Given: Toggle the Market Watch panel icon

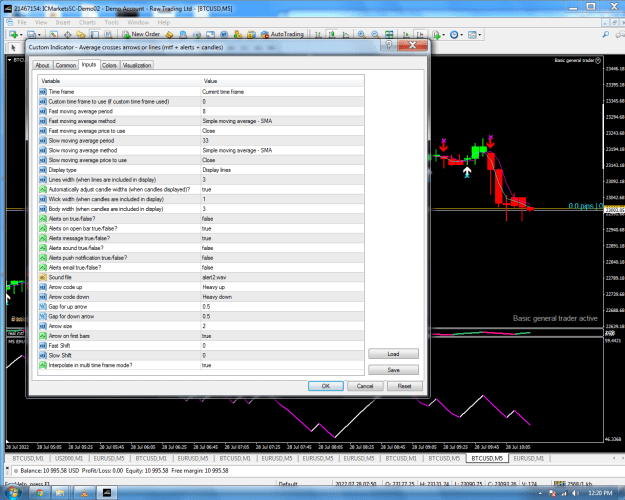Looking at the screenshot, I should 54,34.
